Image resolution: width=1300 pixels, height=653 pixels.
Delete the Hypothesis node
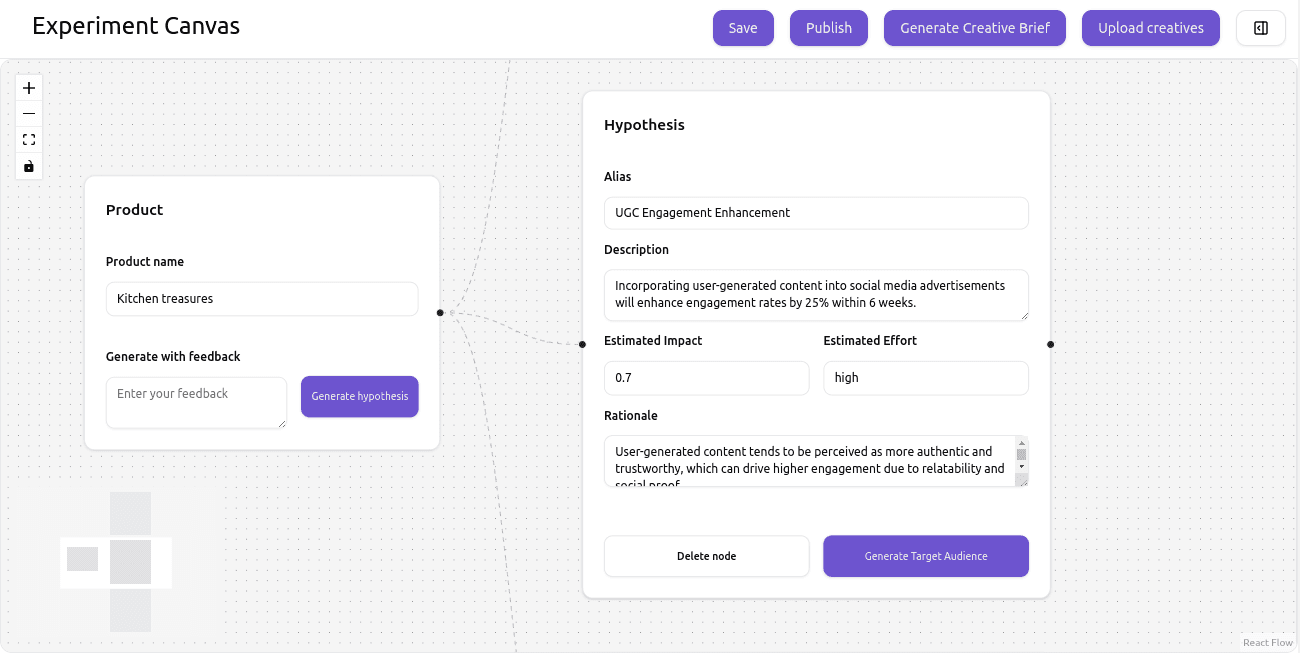point(706,556)
